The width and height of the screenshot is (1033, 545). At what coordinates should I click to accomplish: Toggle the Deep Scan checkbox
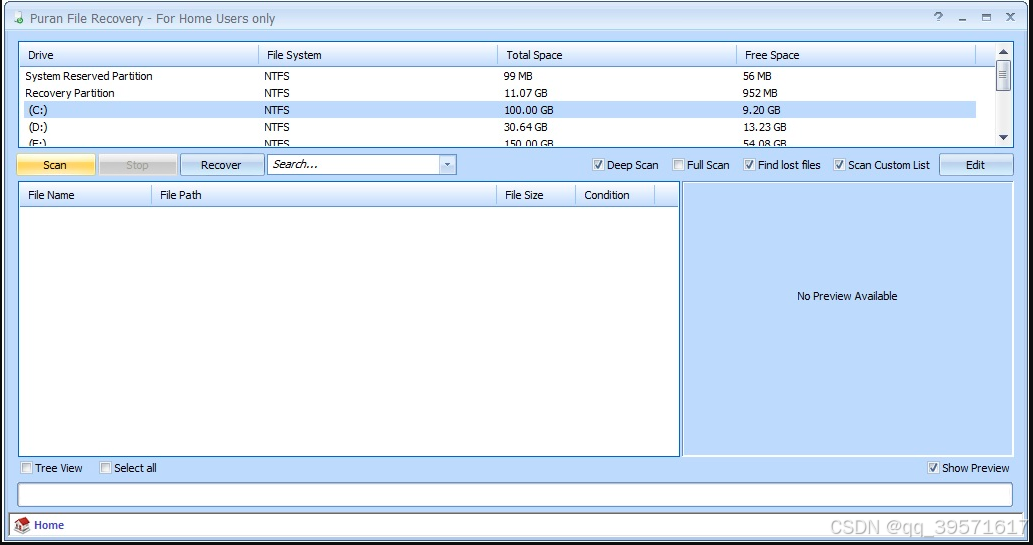598,165
